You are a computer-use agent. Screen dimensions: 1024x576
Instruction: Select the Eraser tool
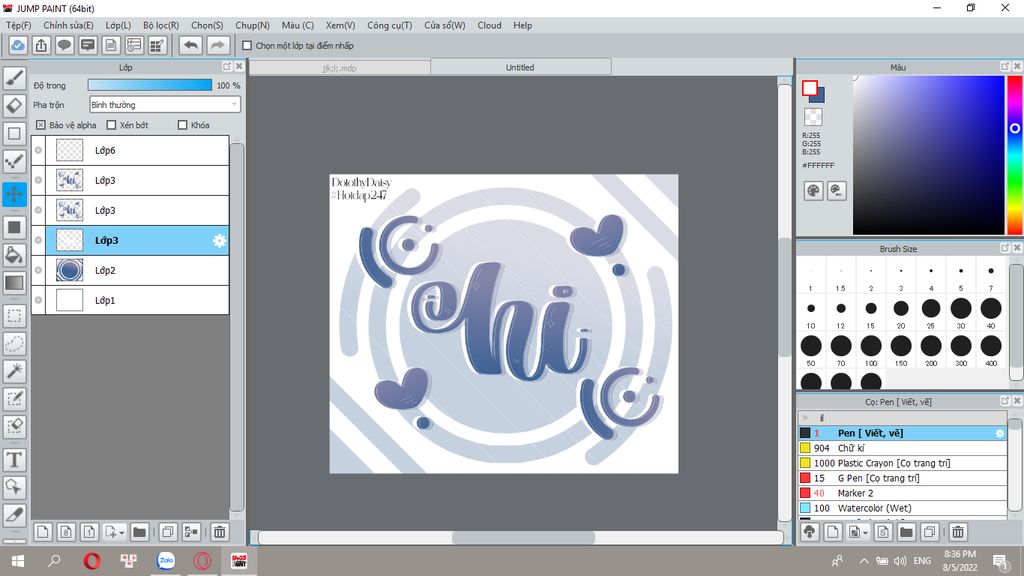(14, 105)
